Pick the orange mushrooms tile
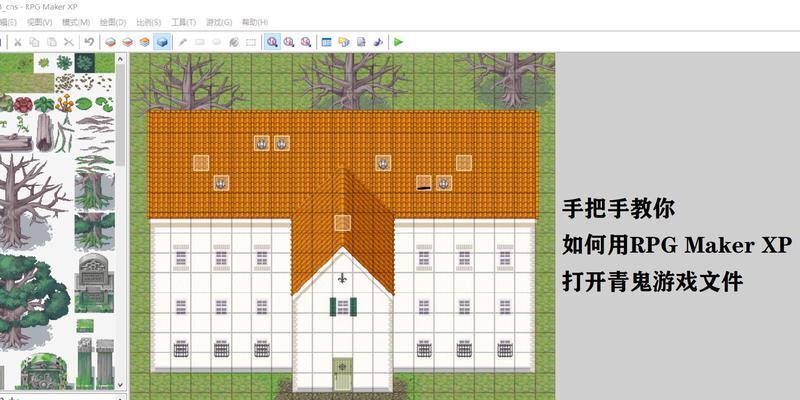The height and width of the screenshot is (400, 800). pyautogui.click(x=64, y=104)
